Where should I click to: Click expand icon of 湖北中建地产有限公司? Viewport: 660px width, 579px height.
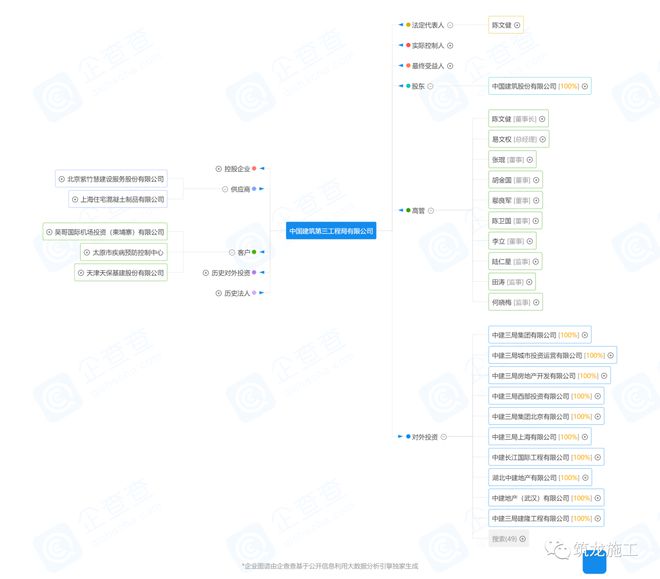[x=585, y=478]
